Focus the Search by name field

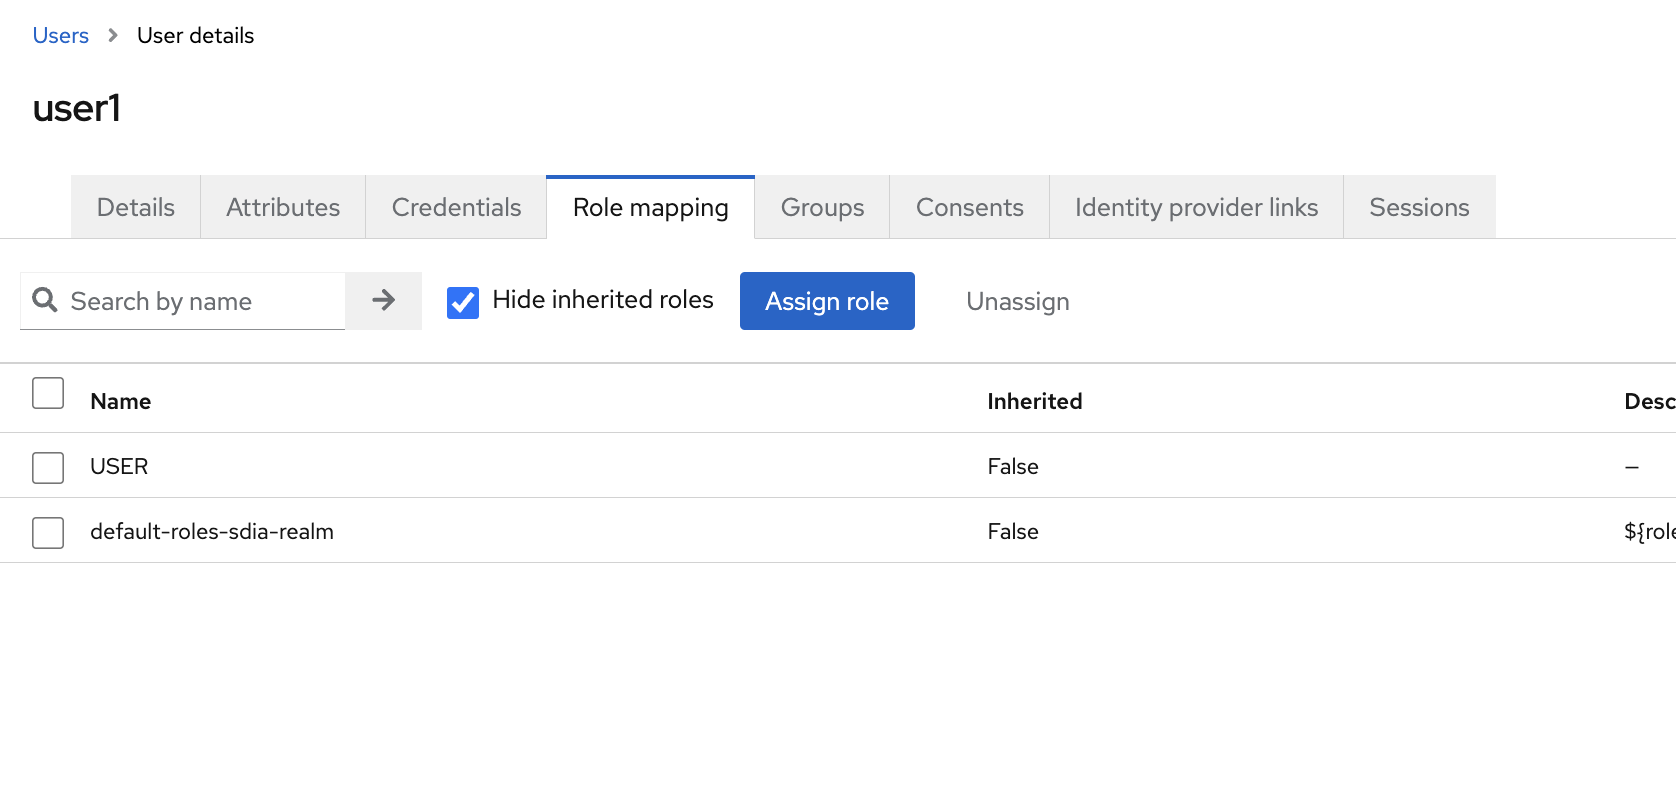200,301
